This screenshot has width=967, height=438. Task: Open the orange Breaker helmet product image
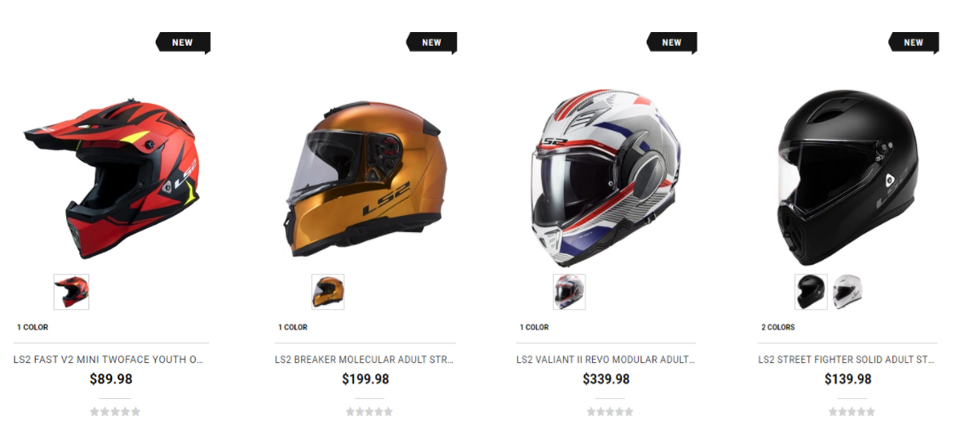[366, 178]
